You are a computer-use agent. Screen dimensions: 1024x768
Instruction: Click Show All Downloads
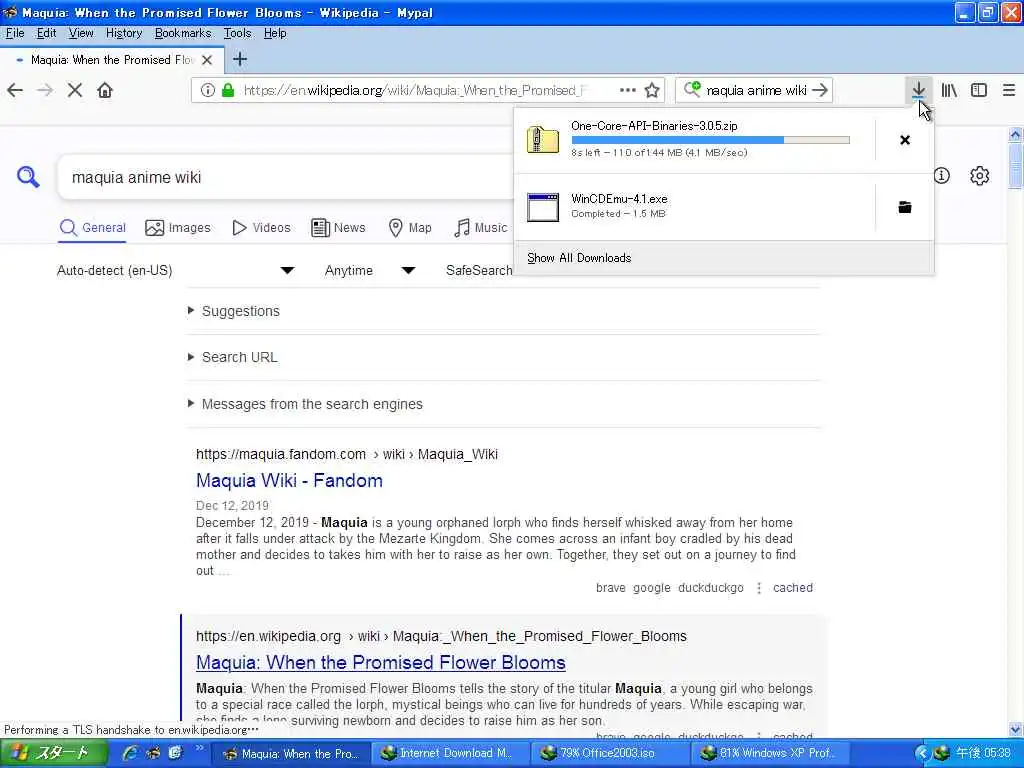click(579, 258)
